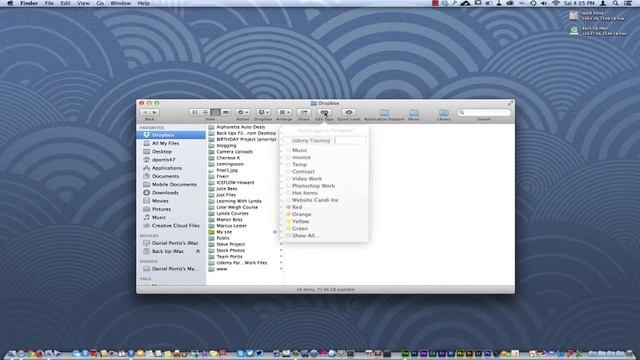Pick the Yellow color tag
640x360 pixels.
(300, 222)
